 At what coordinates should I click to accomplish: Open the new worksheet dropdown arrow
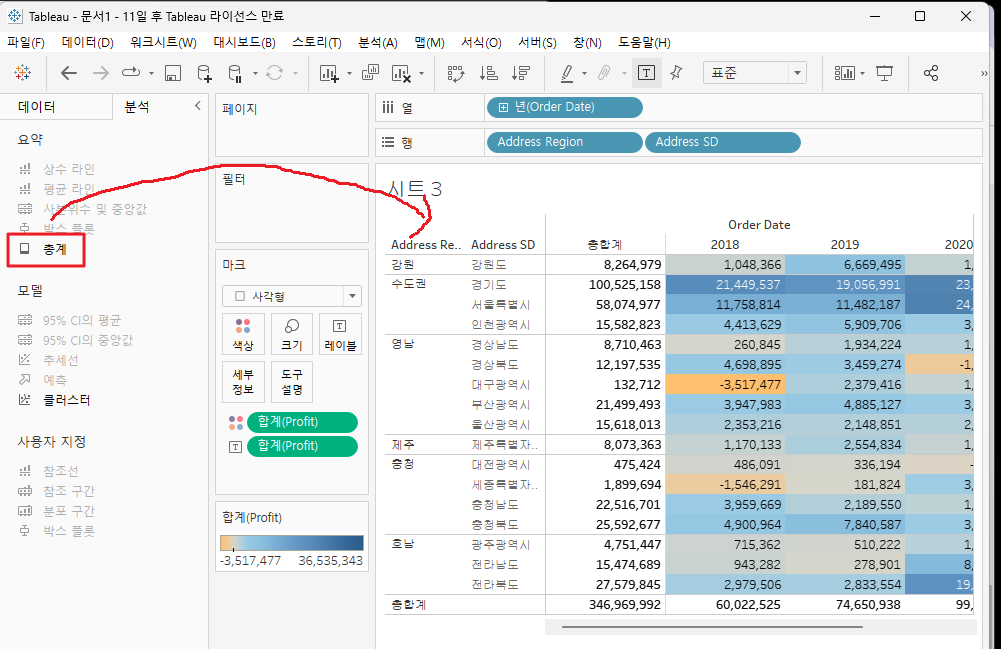pyautogui.click(x=349, y=73)
